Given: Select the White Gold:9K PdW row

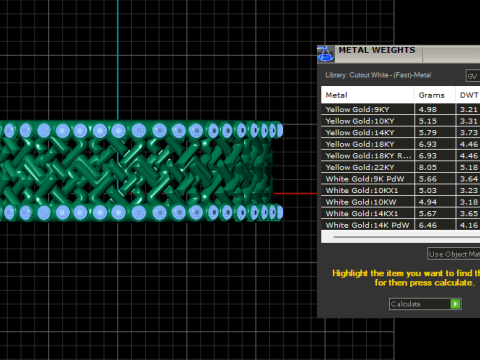Looking at the screenshot, I should coord(400,179).
